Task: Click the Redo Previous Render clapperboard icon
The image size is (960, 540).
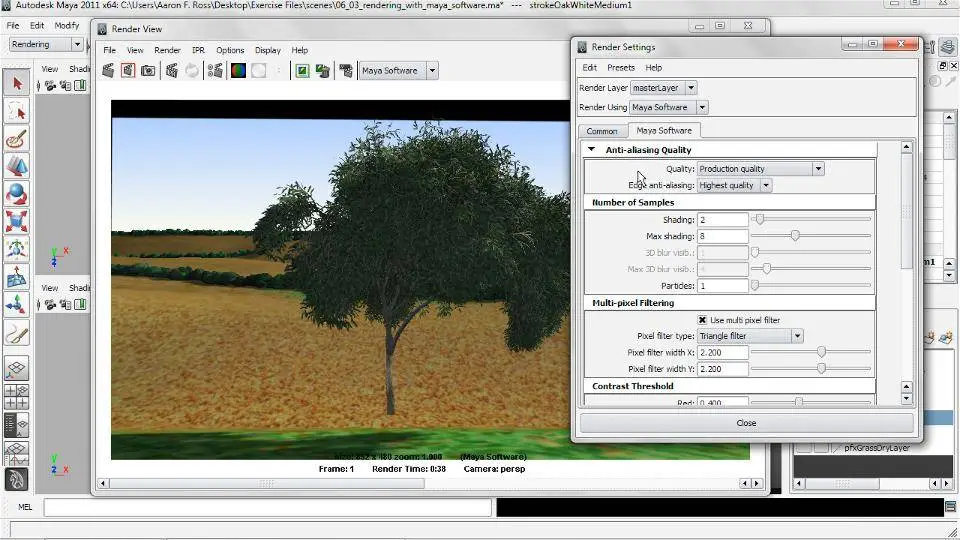Action: click(109, 71)
